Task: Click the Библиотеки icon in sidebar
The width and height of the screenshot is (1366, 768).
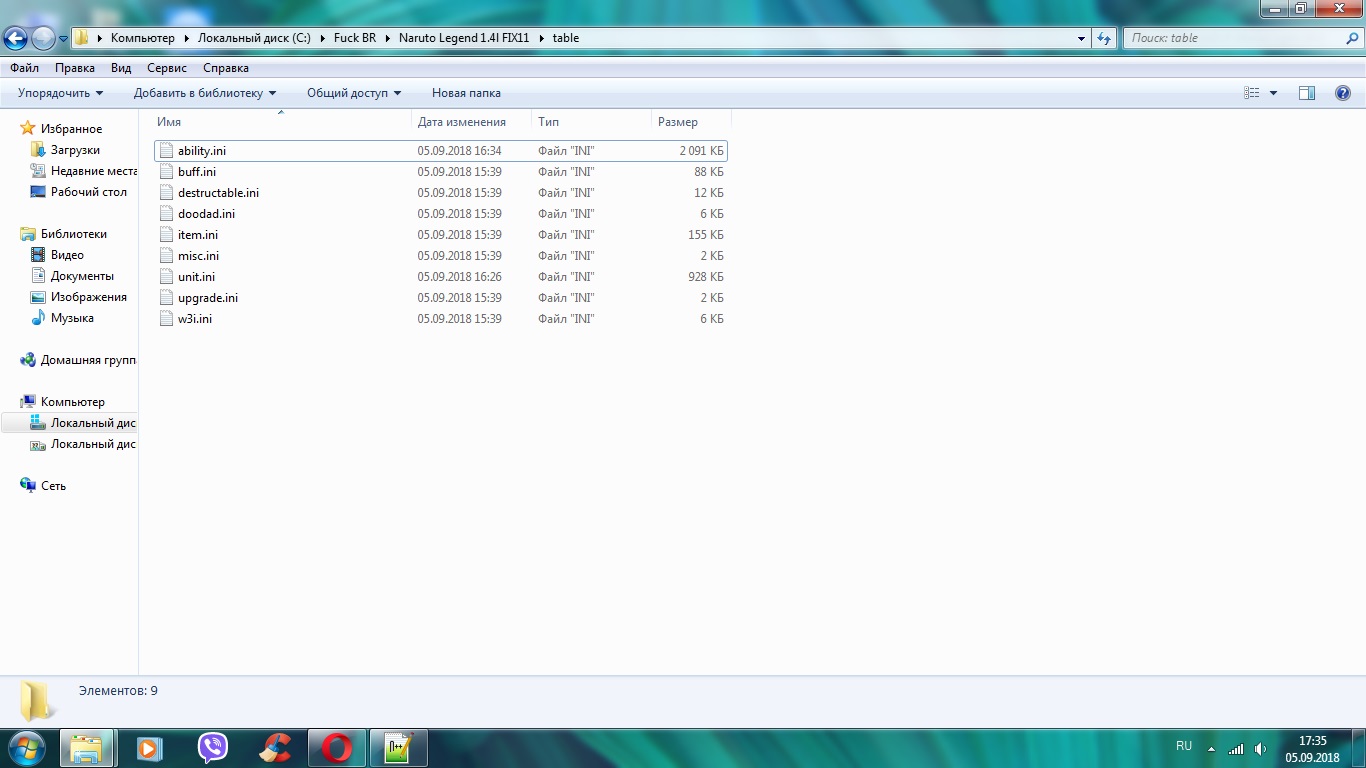Action: [28, 234]
